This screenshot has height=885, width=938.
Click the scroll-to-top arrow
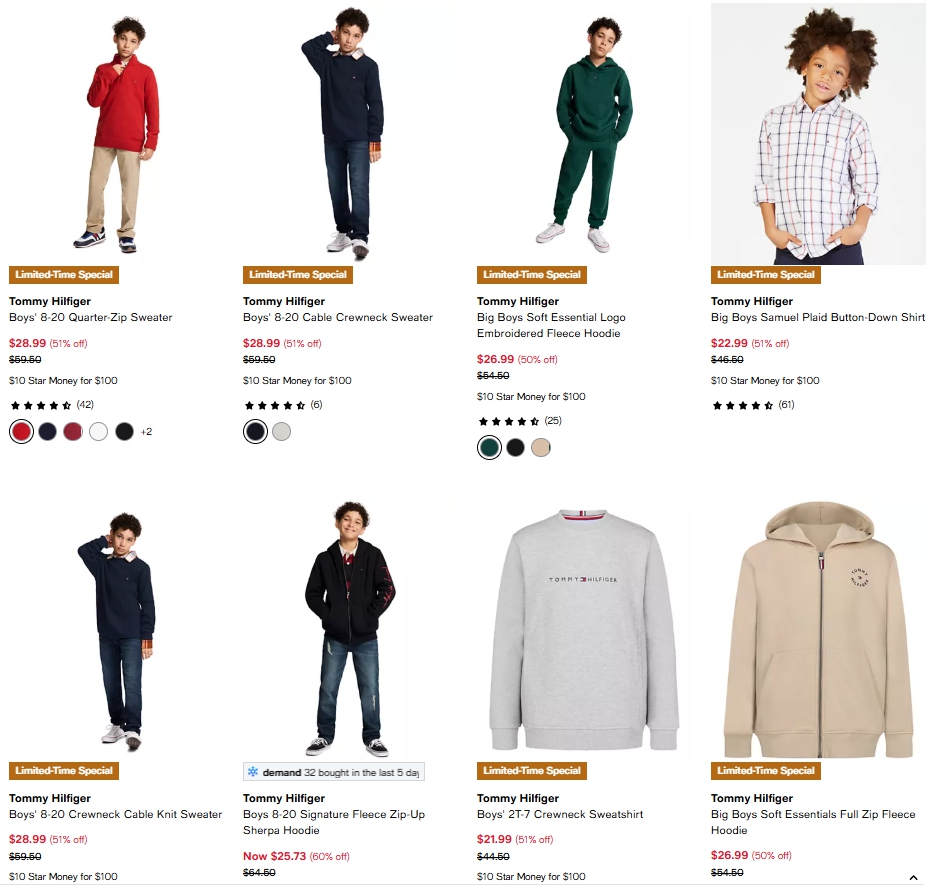[913, 877]
